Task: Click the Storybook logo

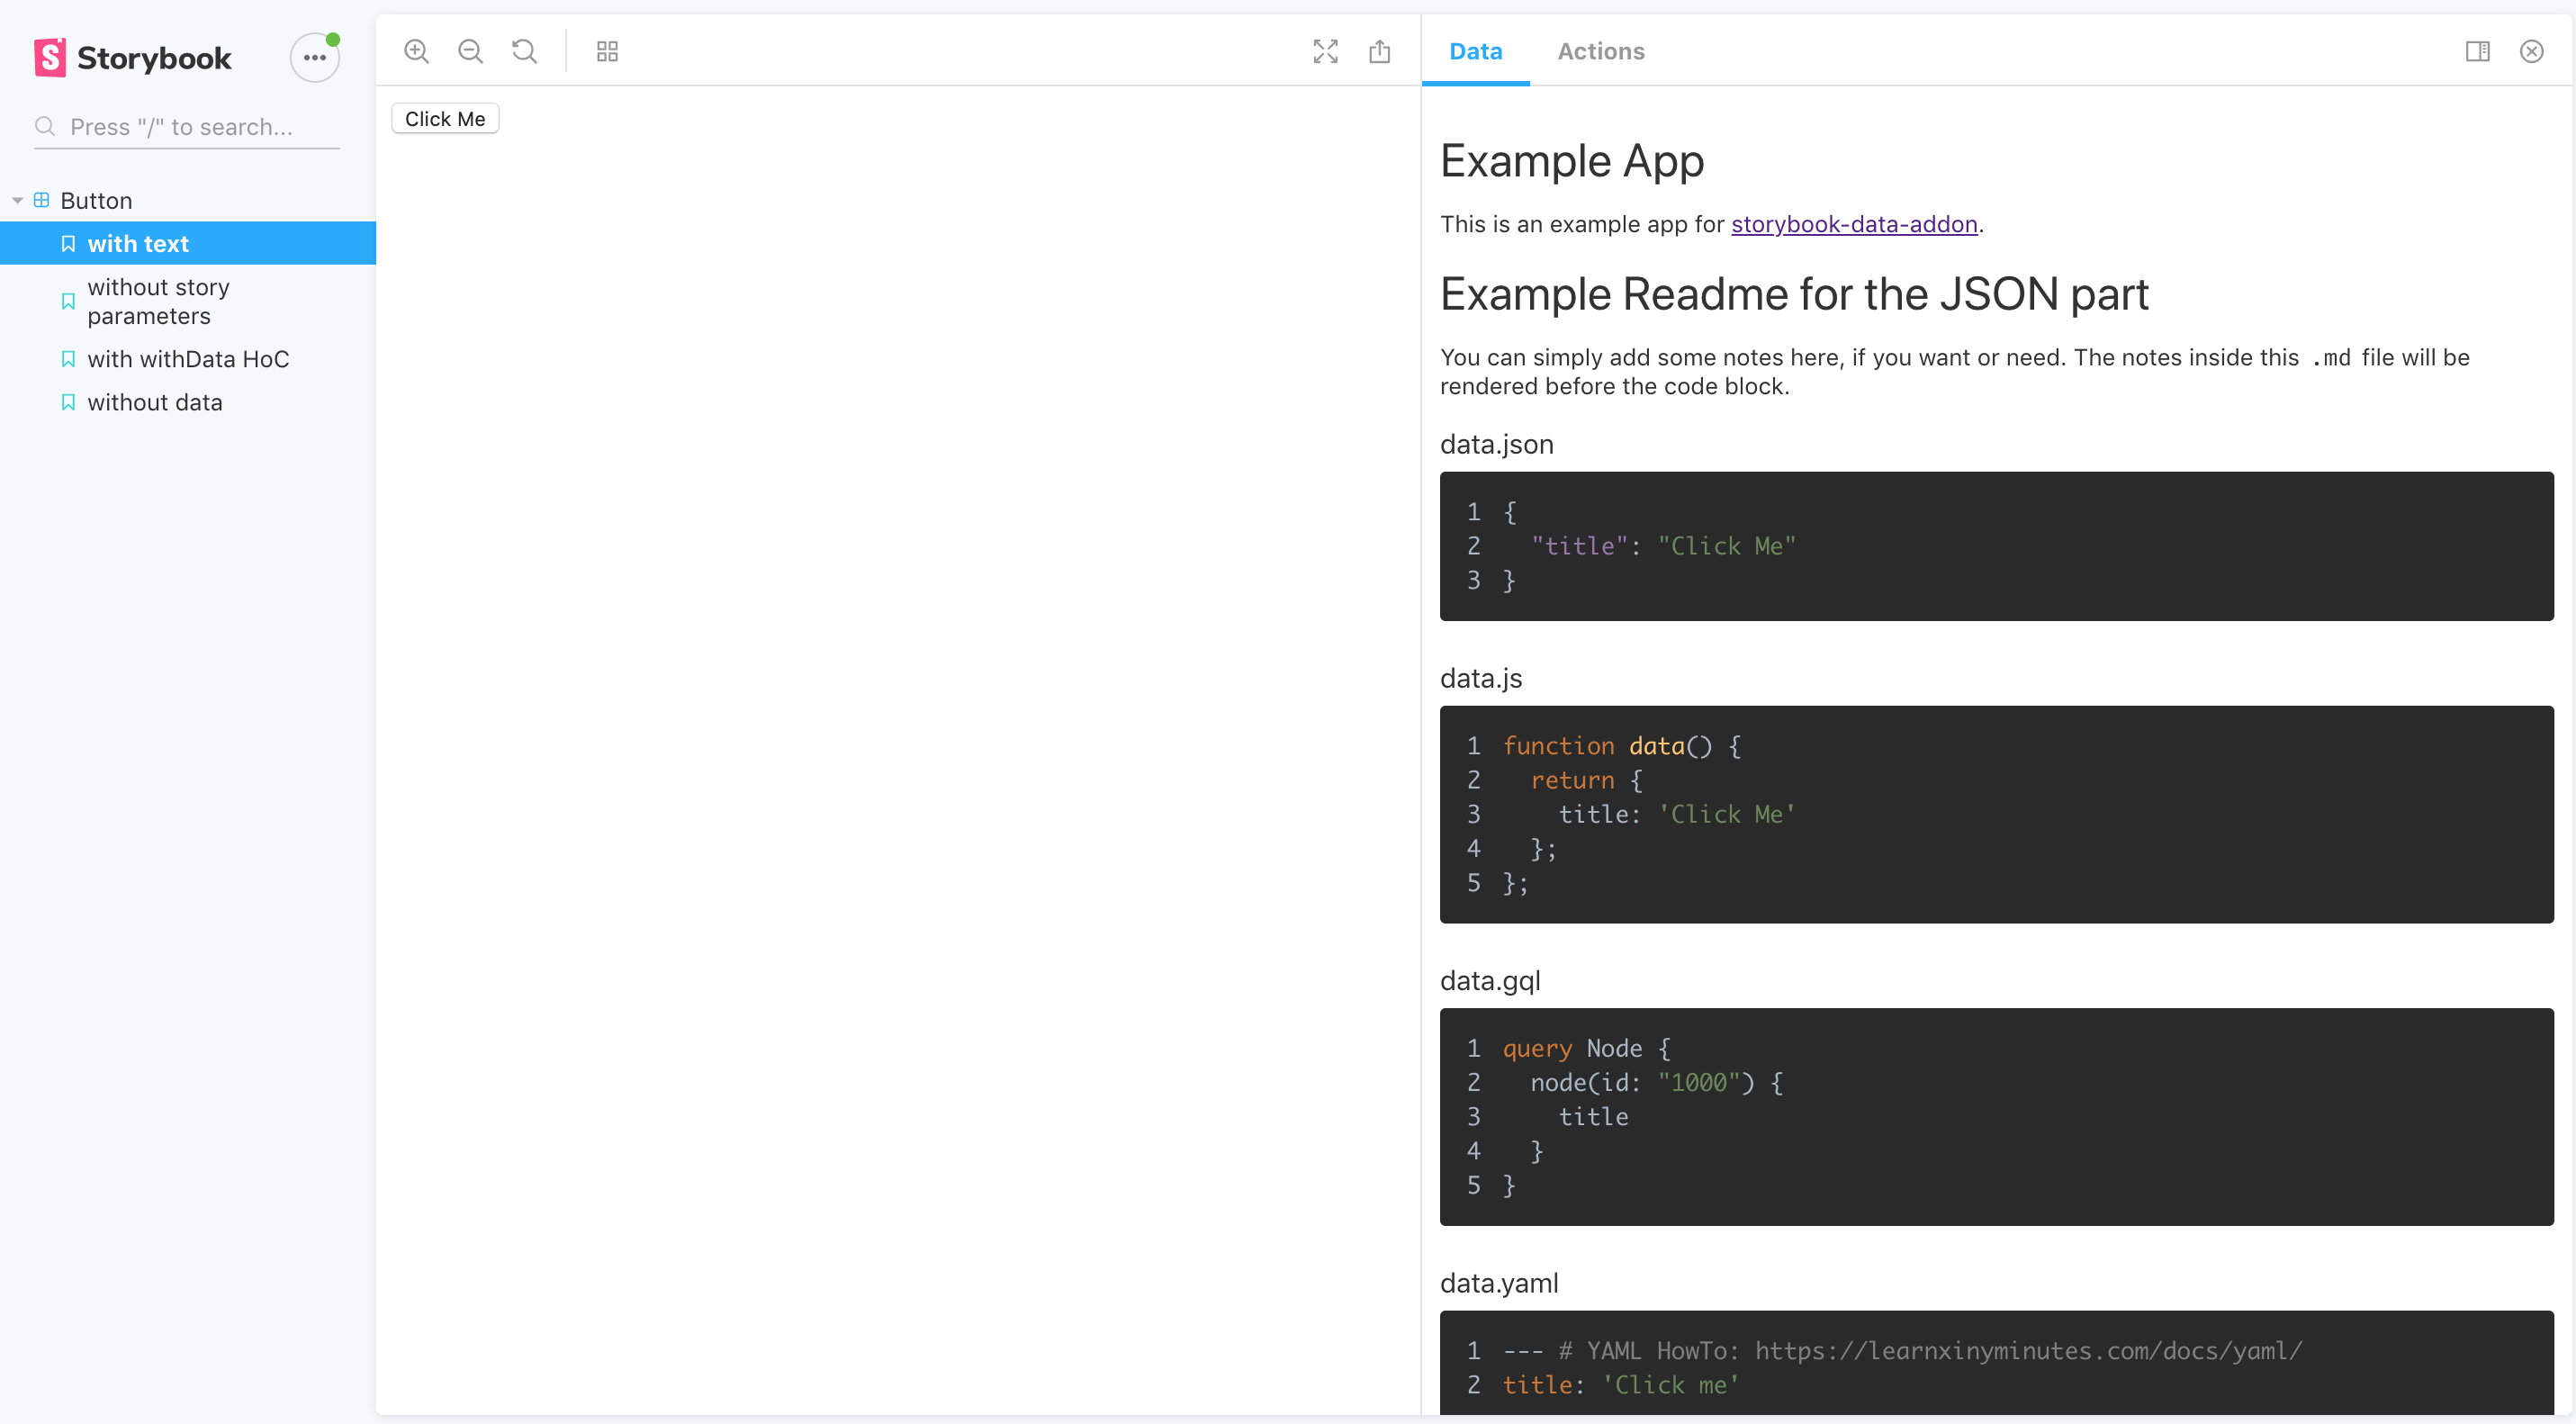Action: click(x=133, y=58)
